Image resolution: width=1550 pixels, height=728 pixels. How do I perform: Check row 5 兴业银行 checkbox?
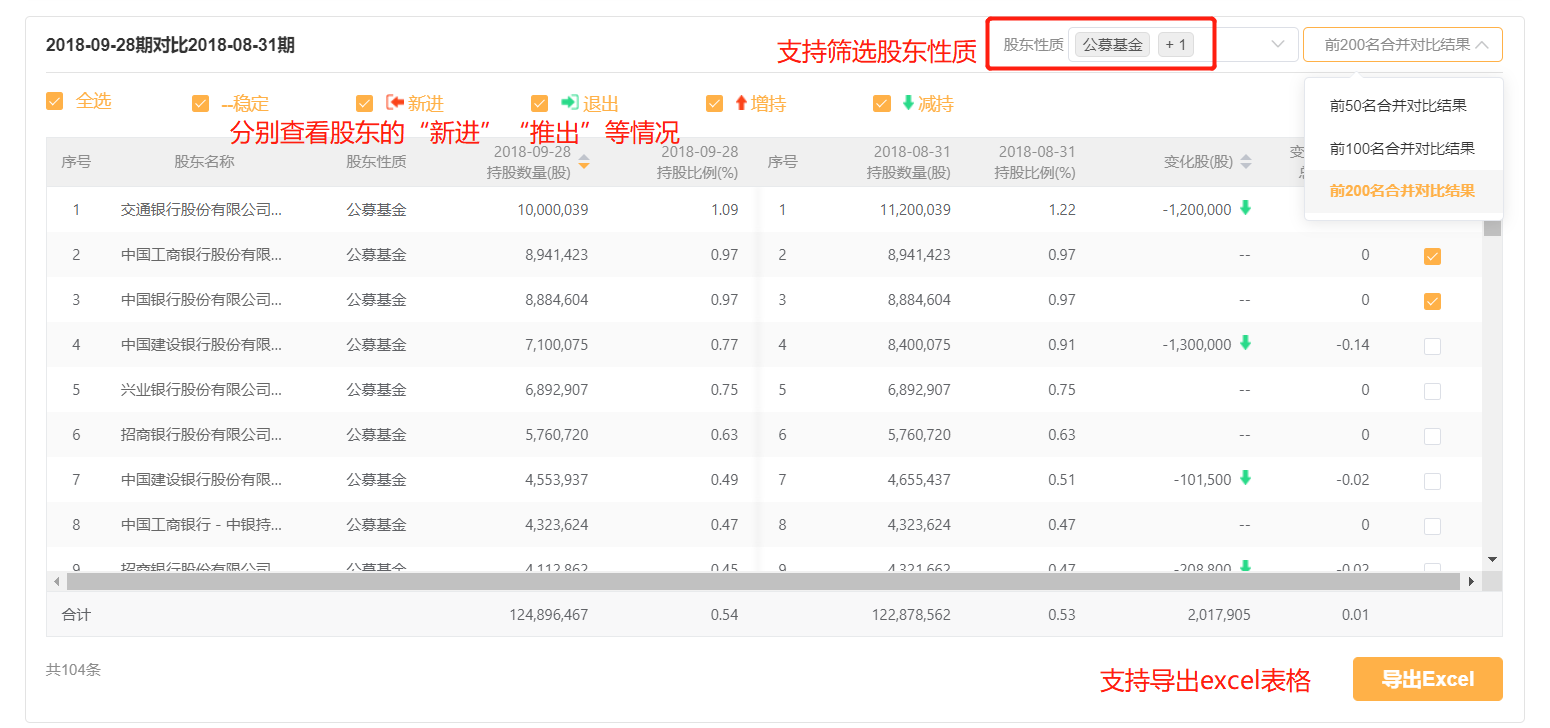[x=1432, y=391]
